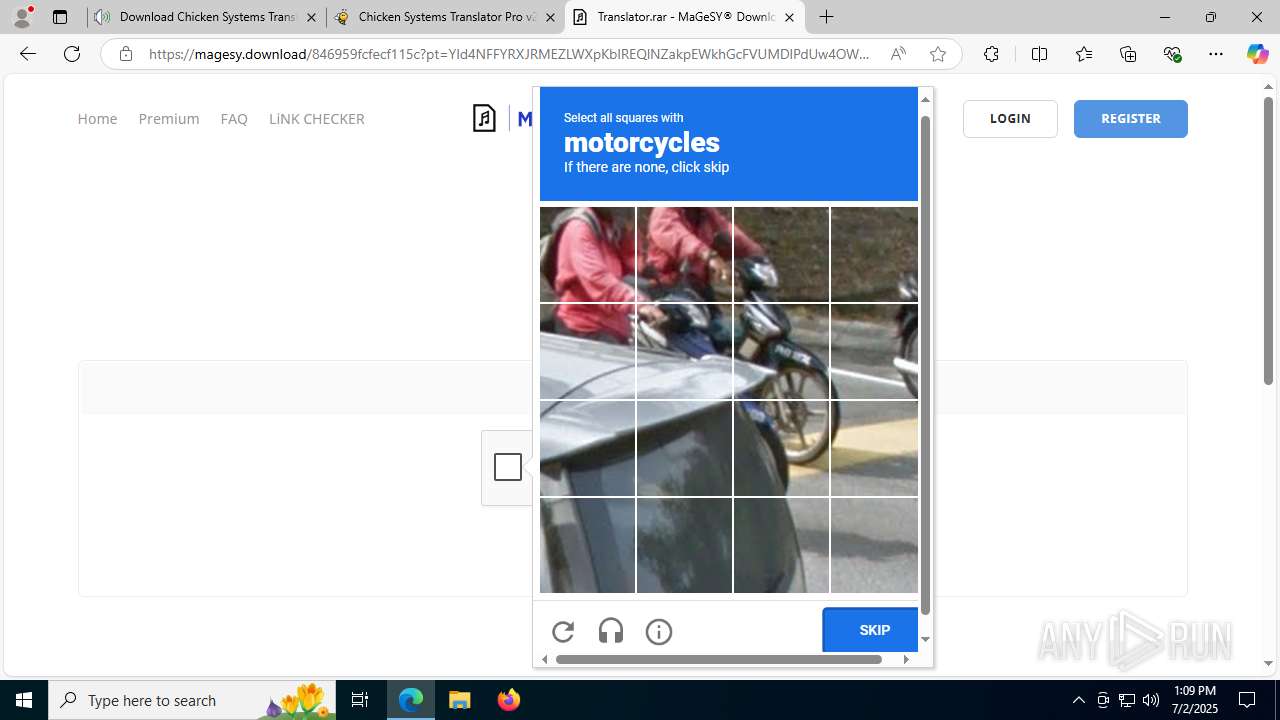The width and height of the screenshot is (1280, 720).
Task: Open network status in system tray
Action: tap(1127, 700)
